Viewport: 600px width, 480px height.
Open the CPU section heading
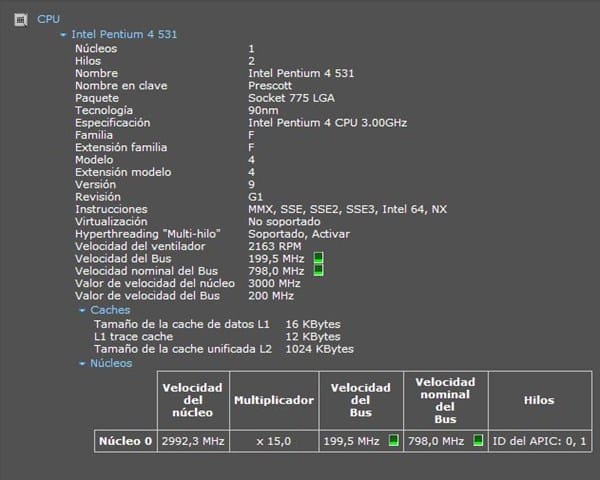point(48,19)
